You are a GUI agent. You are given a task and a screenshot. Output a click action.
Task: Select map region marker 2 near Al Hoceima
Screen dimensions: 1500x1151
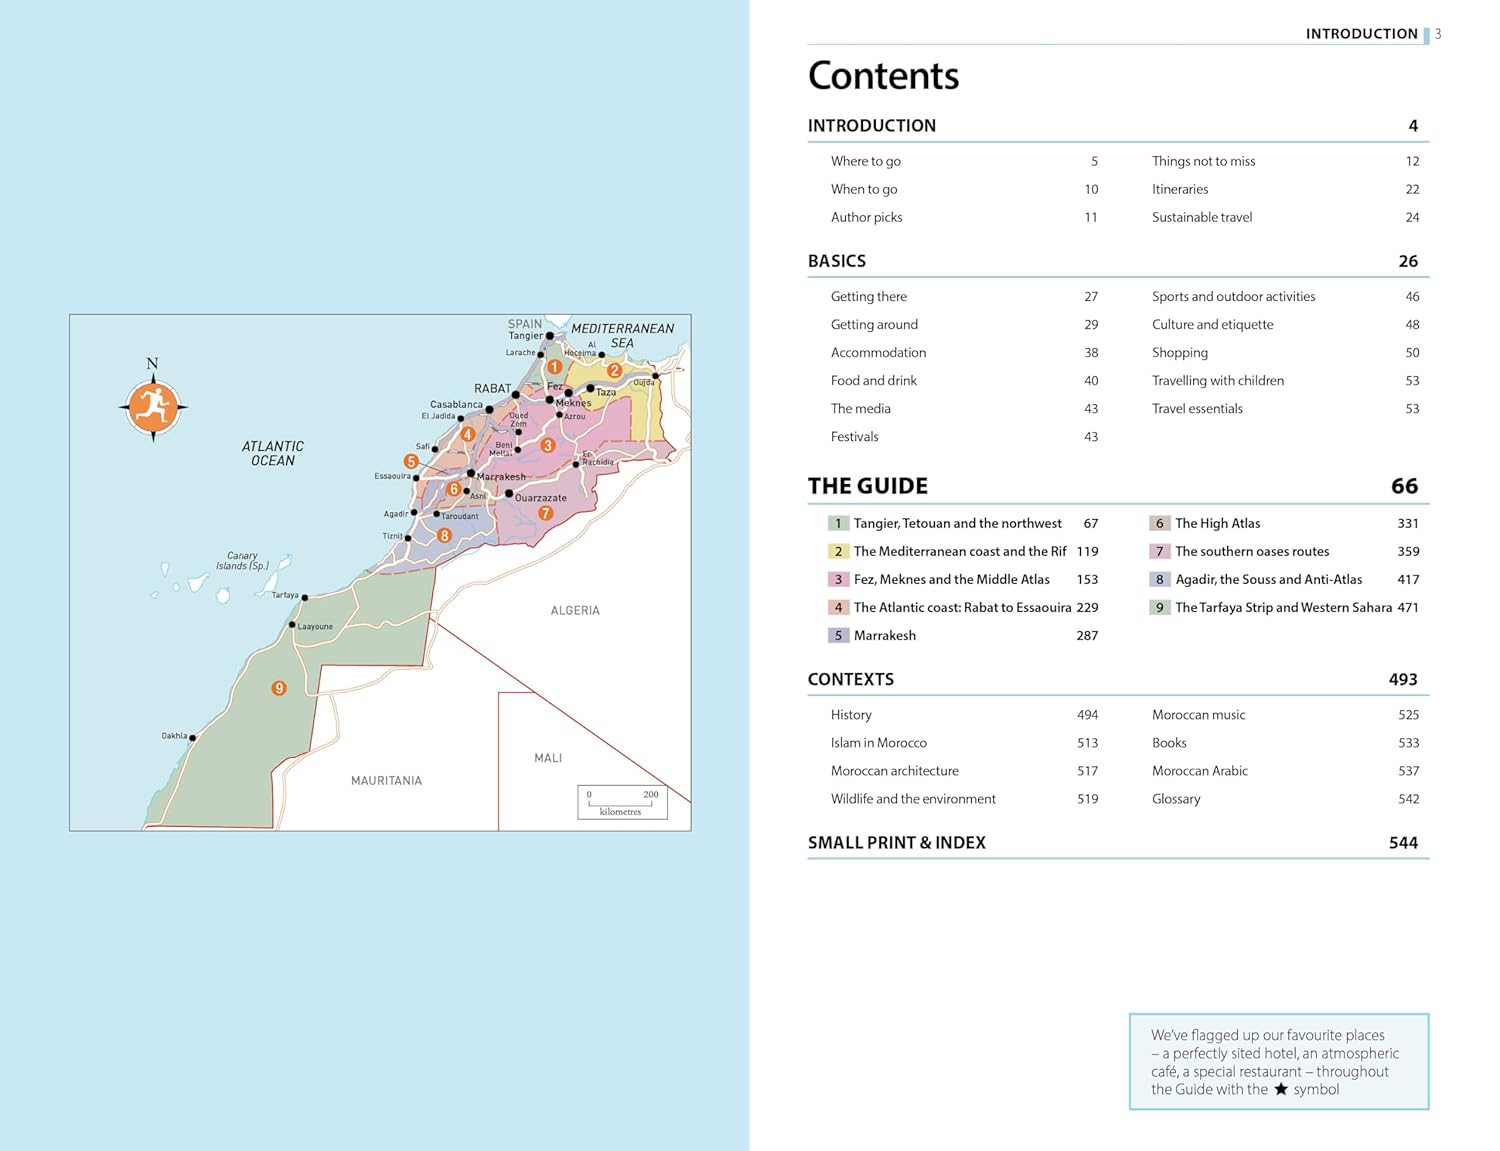pyautogui.click(x=615, y=370)
